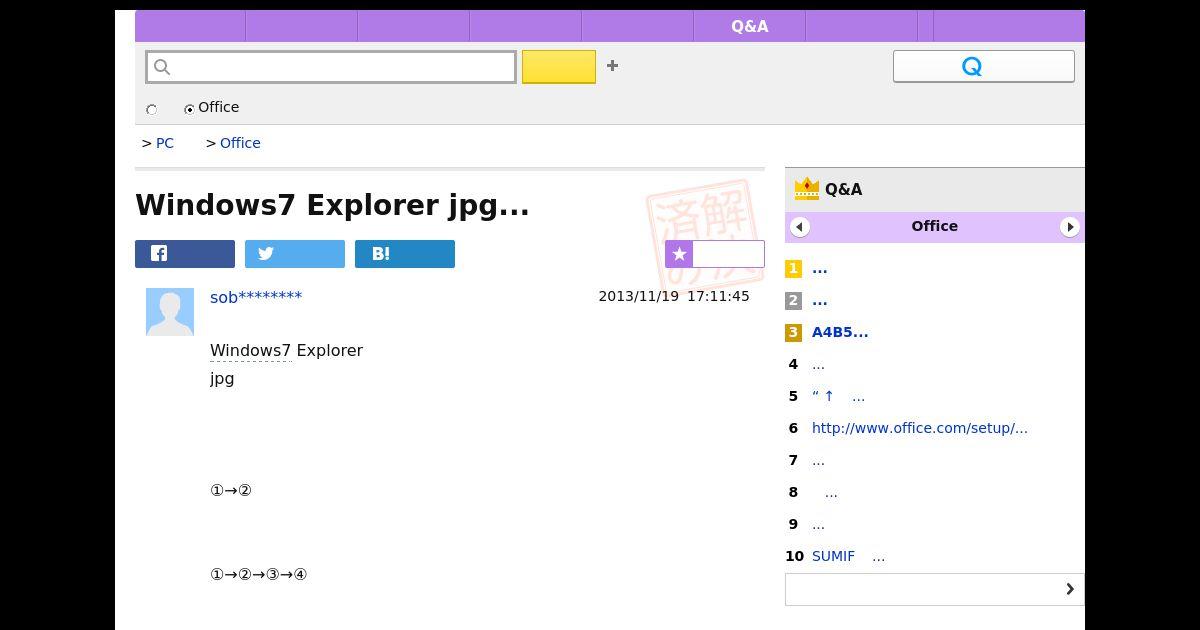Open the PC breadcrumb link
This screenshot has height=630, width=1200.
click(165, 143)
